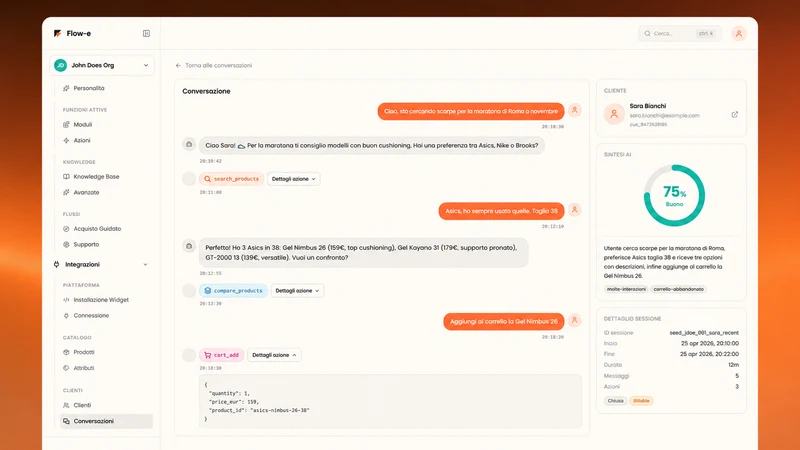Viewport: 800px width, 450px height.
Task: Click the search_products action tag
Action: pos(232,179)
